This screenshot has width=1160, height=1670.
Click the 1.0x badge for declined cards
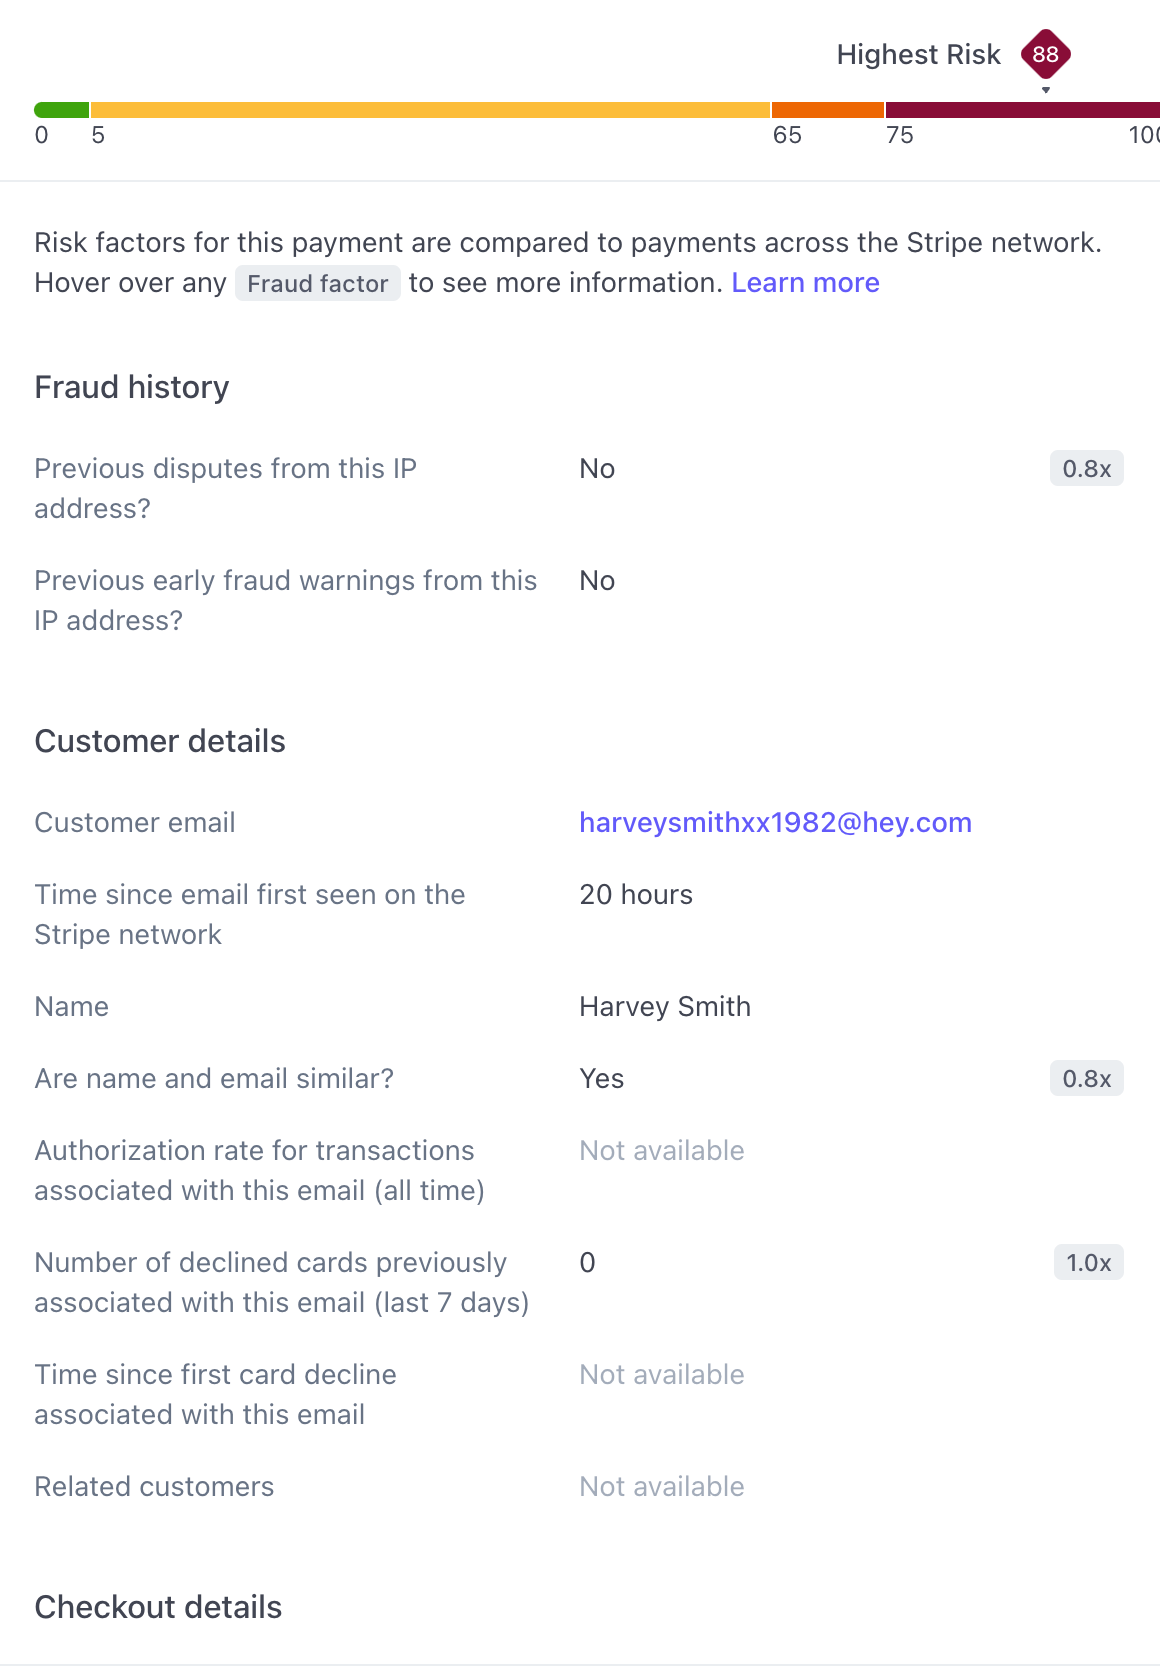coord(1088,1263)
